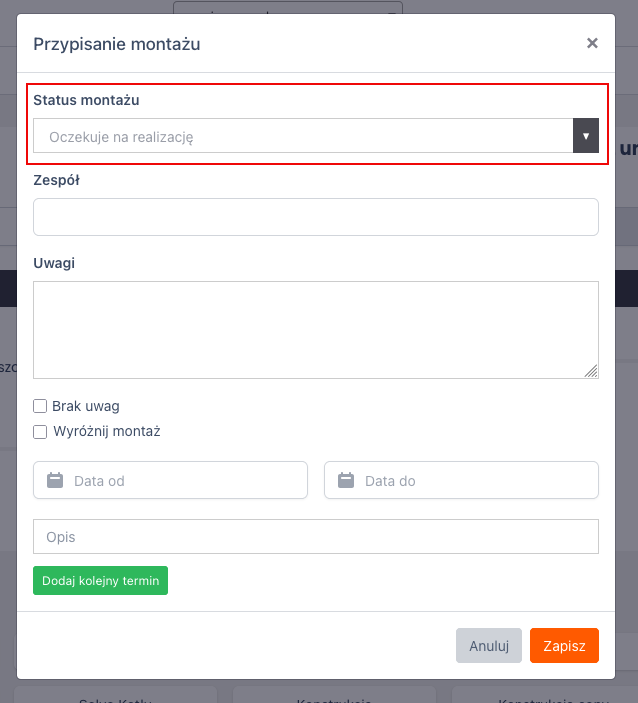The image size is (638, 703).
Task: Open the Oczekuje na realizację select field
Action: tap(302, 136)
